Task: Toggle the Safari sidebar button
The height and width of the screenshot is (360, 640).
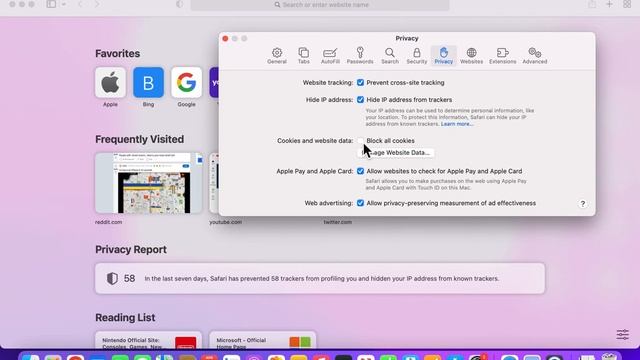Action: [51, 4]
